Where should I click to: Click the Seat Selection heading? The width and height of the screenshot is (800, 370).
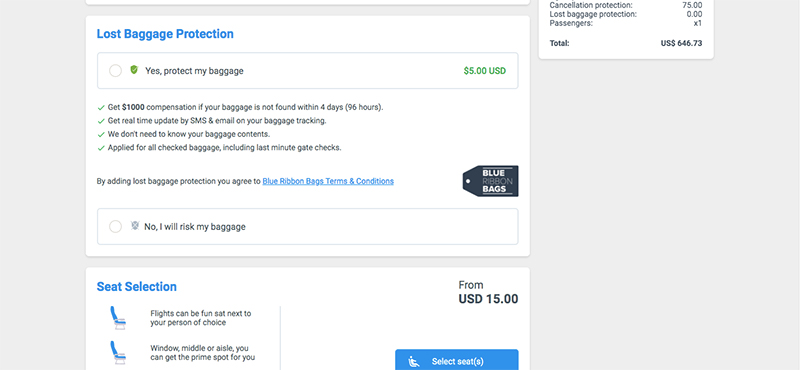(x=137, y=287)
